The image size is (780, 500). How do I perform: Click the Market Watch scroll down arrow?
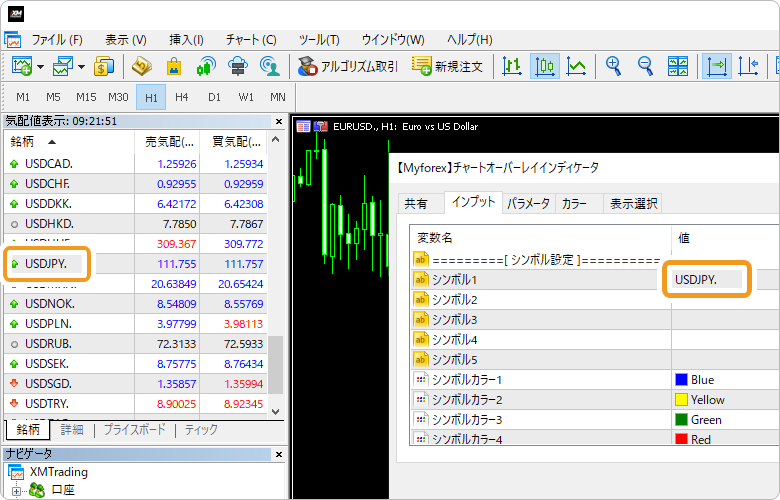[276, 412]
